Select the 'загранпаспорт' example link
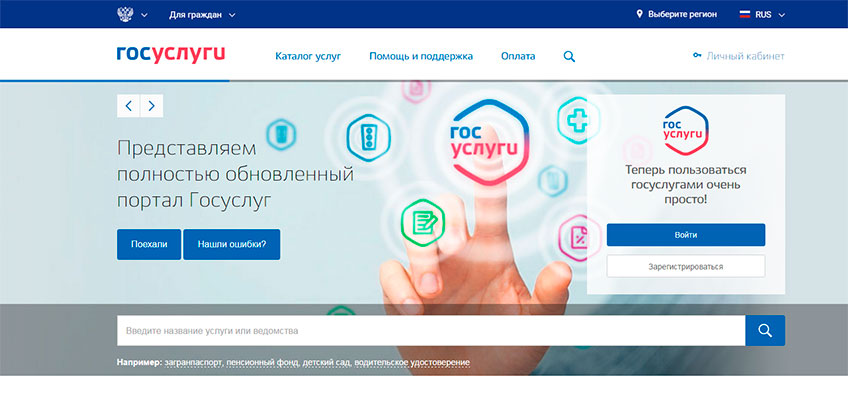848x403 pixels. pos(193,362)
